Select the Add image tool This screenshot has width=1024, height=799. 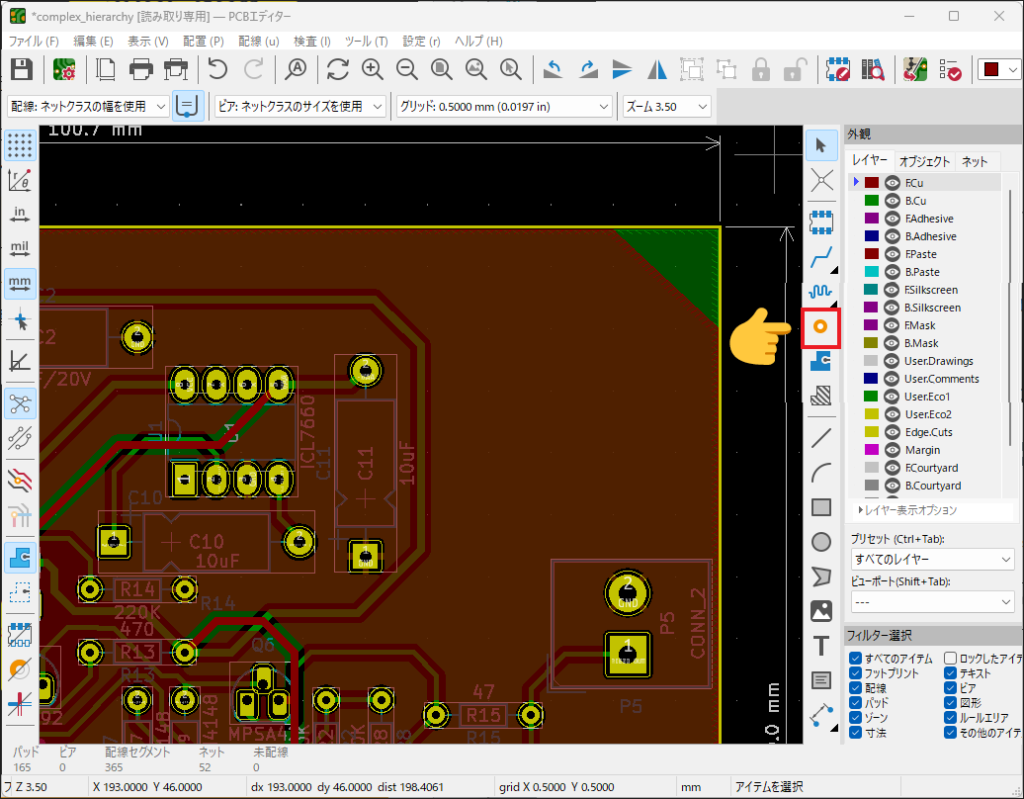coord(821,611)
